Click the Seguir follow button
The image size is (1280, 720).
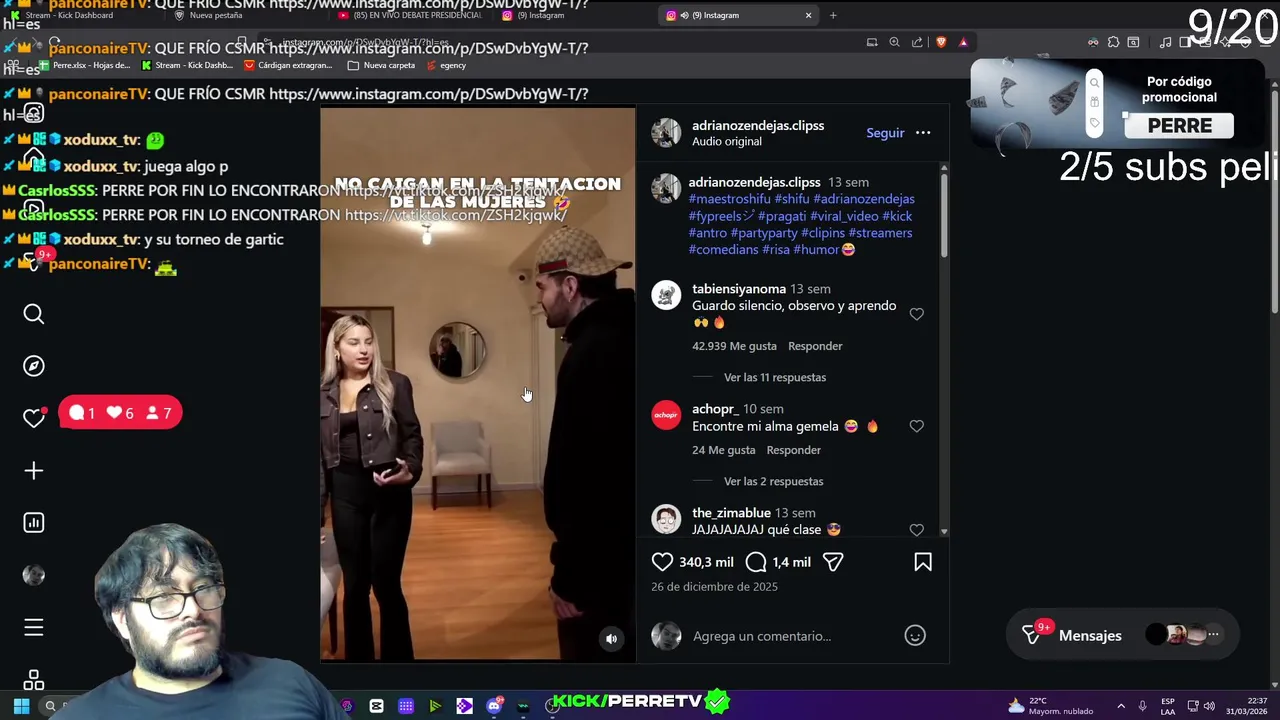coord(885,133)
